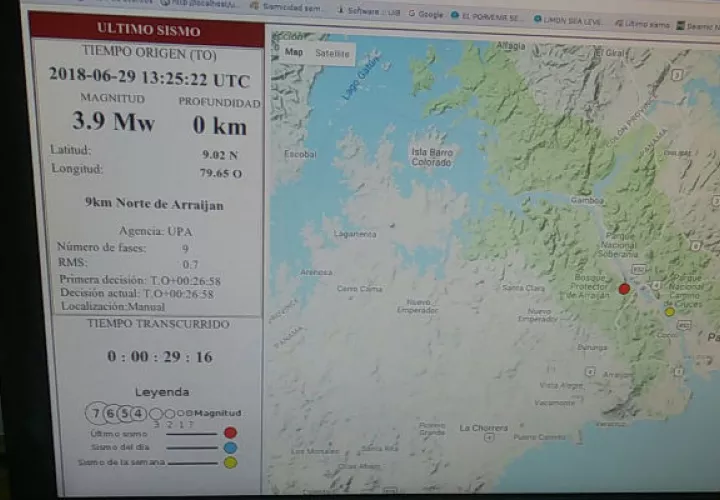Click the yellow Sismo de la semana circle
The image size is (720, 500).
click(x=231, y=462)
